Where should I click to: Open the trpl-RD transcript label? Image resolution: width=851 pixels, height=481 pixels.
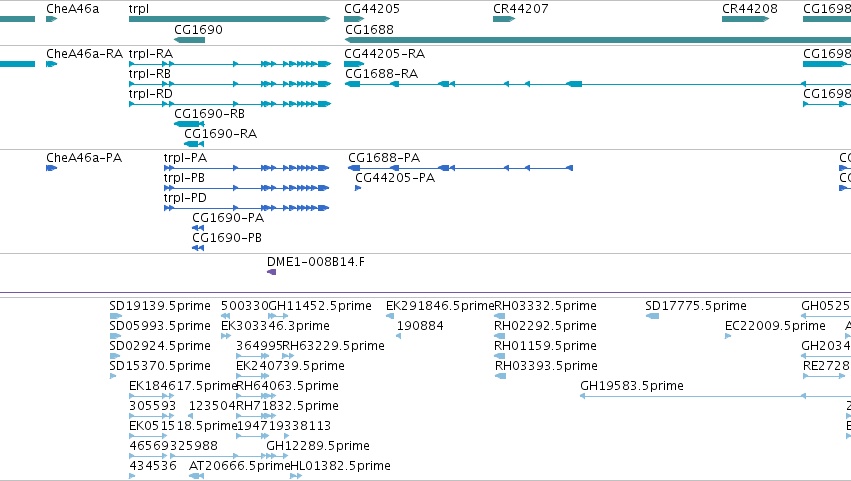pos(151,94)
